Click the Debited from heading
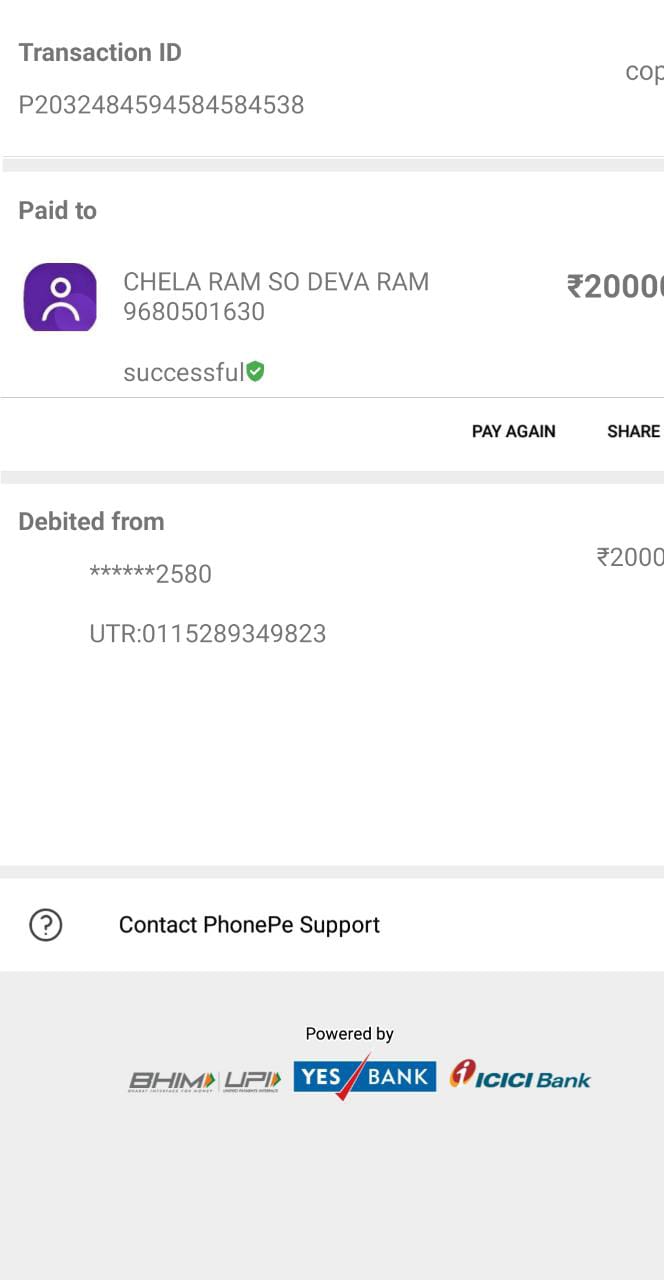The width and height of the screenshot is (664, 1280). [91, 522]
